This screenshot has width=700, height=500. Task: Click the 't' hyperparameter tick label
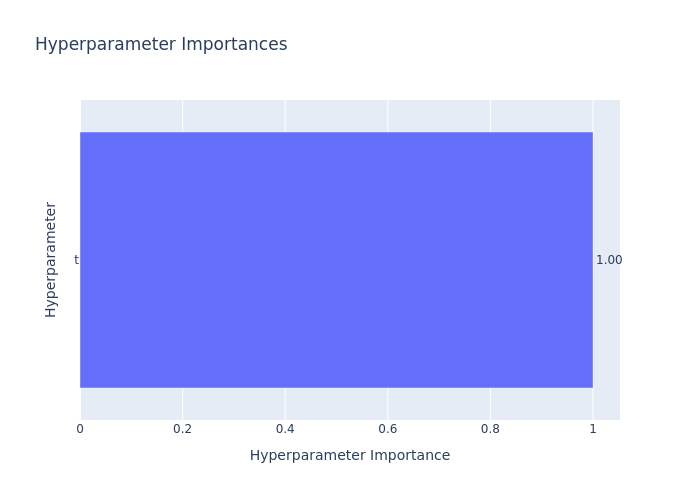pos(76,260)
